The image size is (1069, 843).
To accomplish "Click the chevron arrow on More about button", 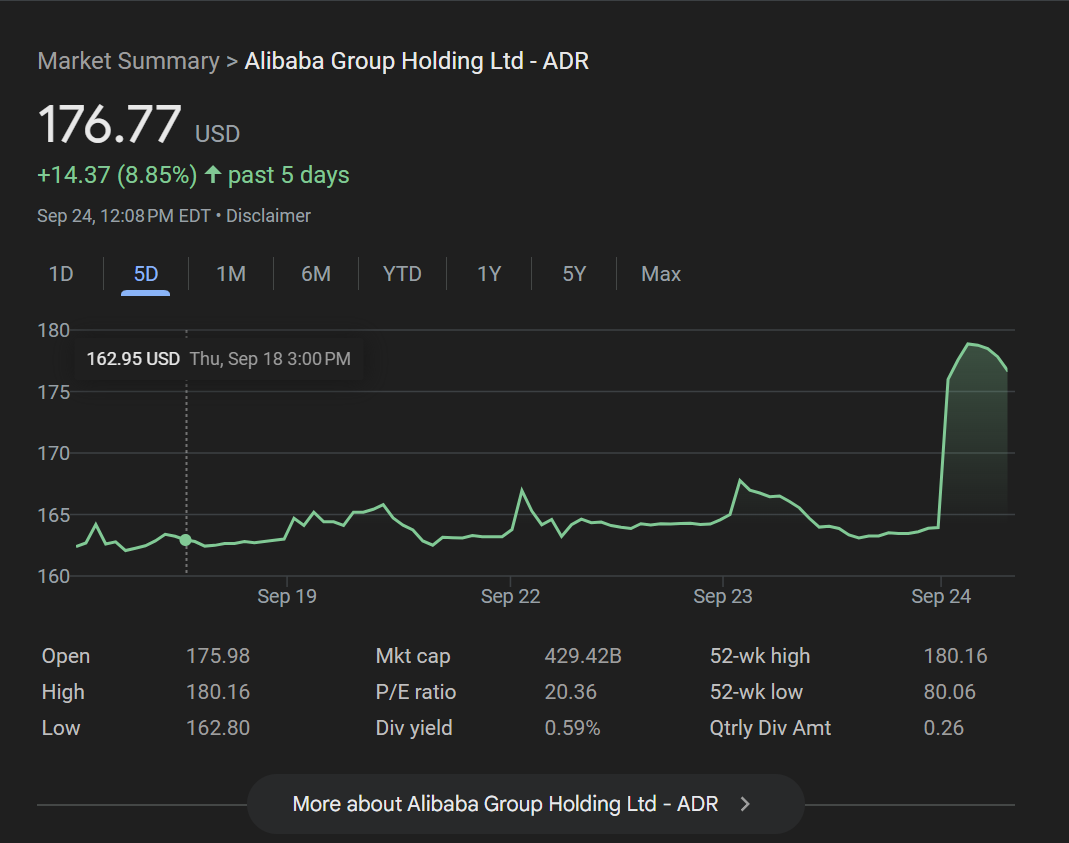I will pos(745,804).
